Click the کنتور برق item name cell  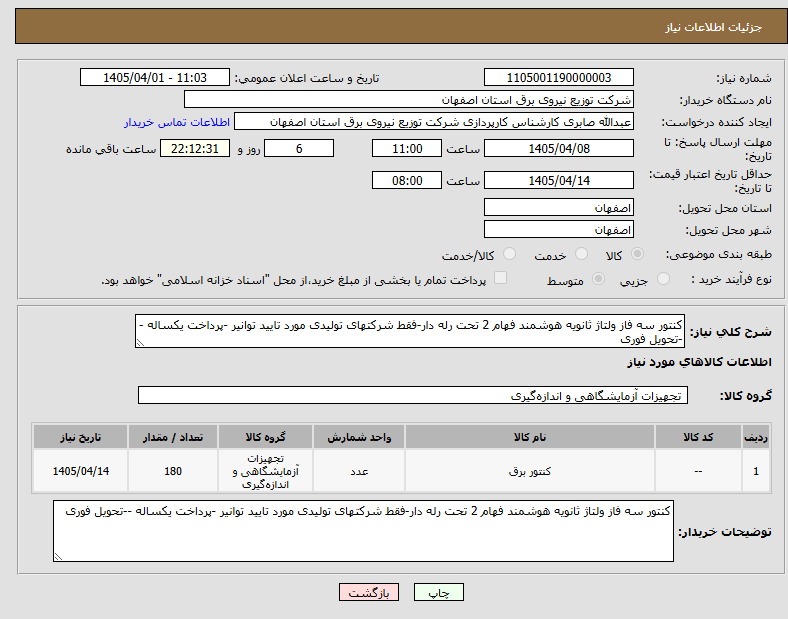[530, 471]
